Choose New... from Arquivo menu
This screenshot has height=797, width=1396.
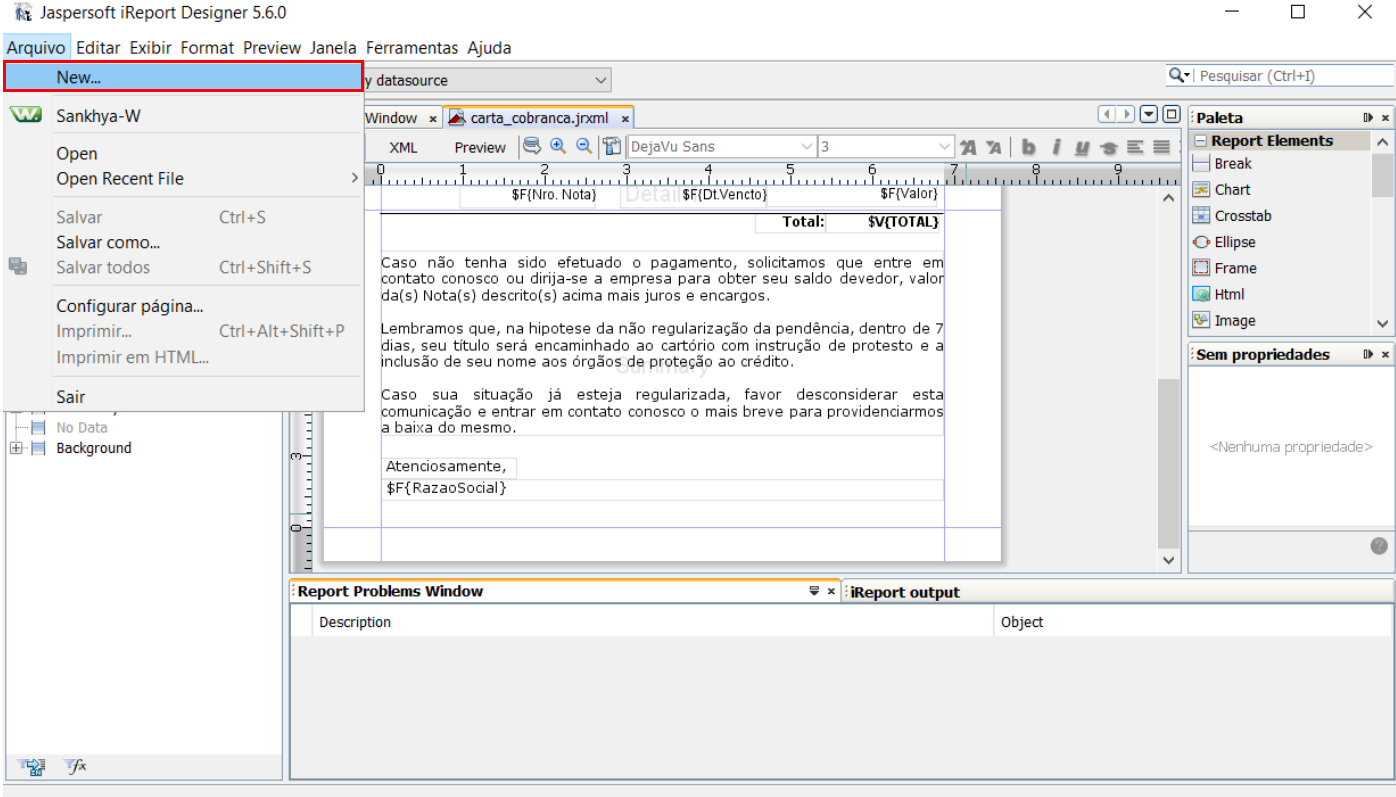click(x=183, y=77)
